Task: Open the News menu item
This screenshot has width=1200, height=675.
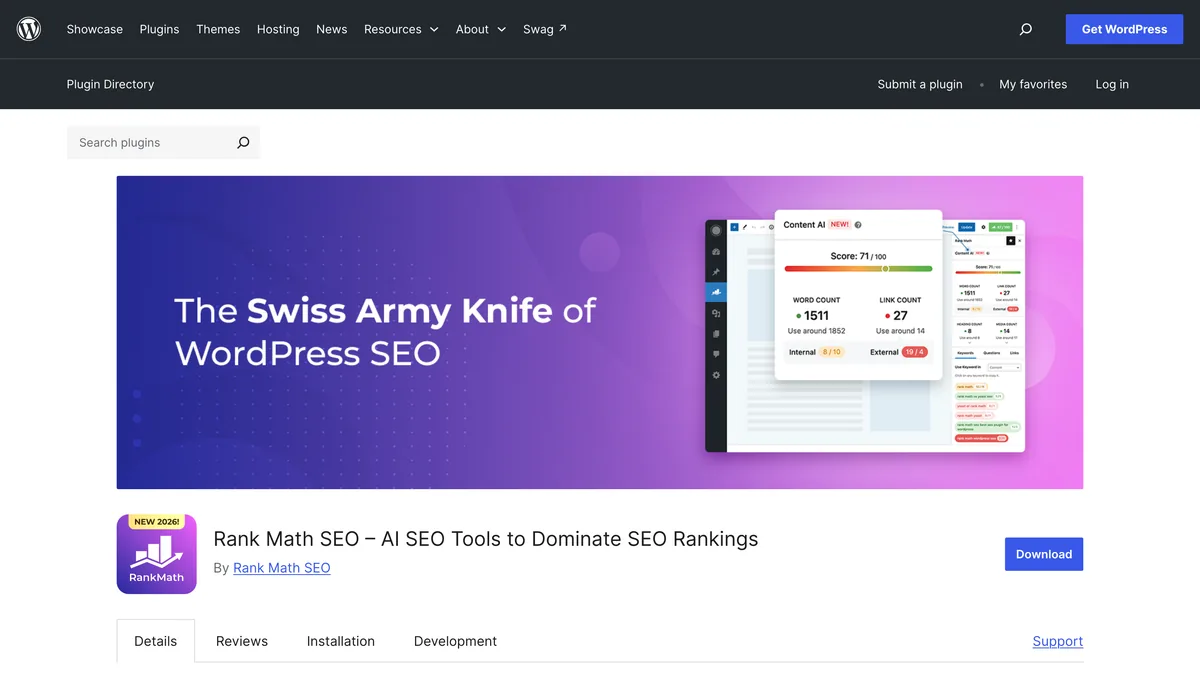Action: click(332, 29)
